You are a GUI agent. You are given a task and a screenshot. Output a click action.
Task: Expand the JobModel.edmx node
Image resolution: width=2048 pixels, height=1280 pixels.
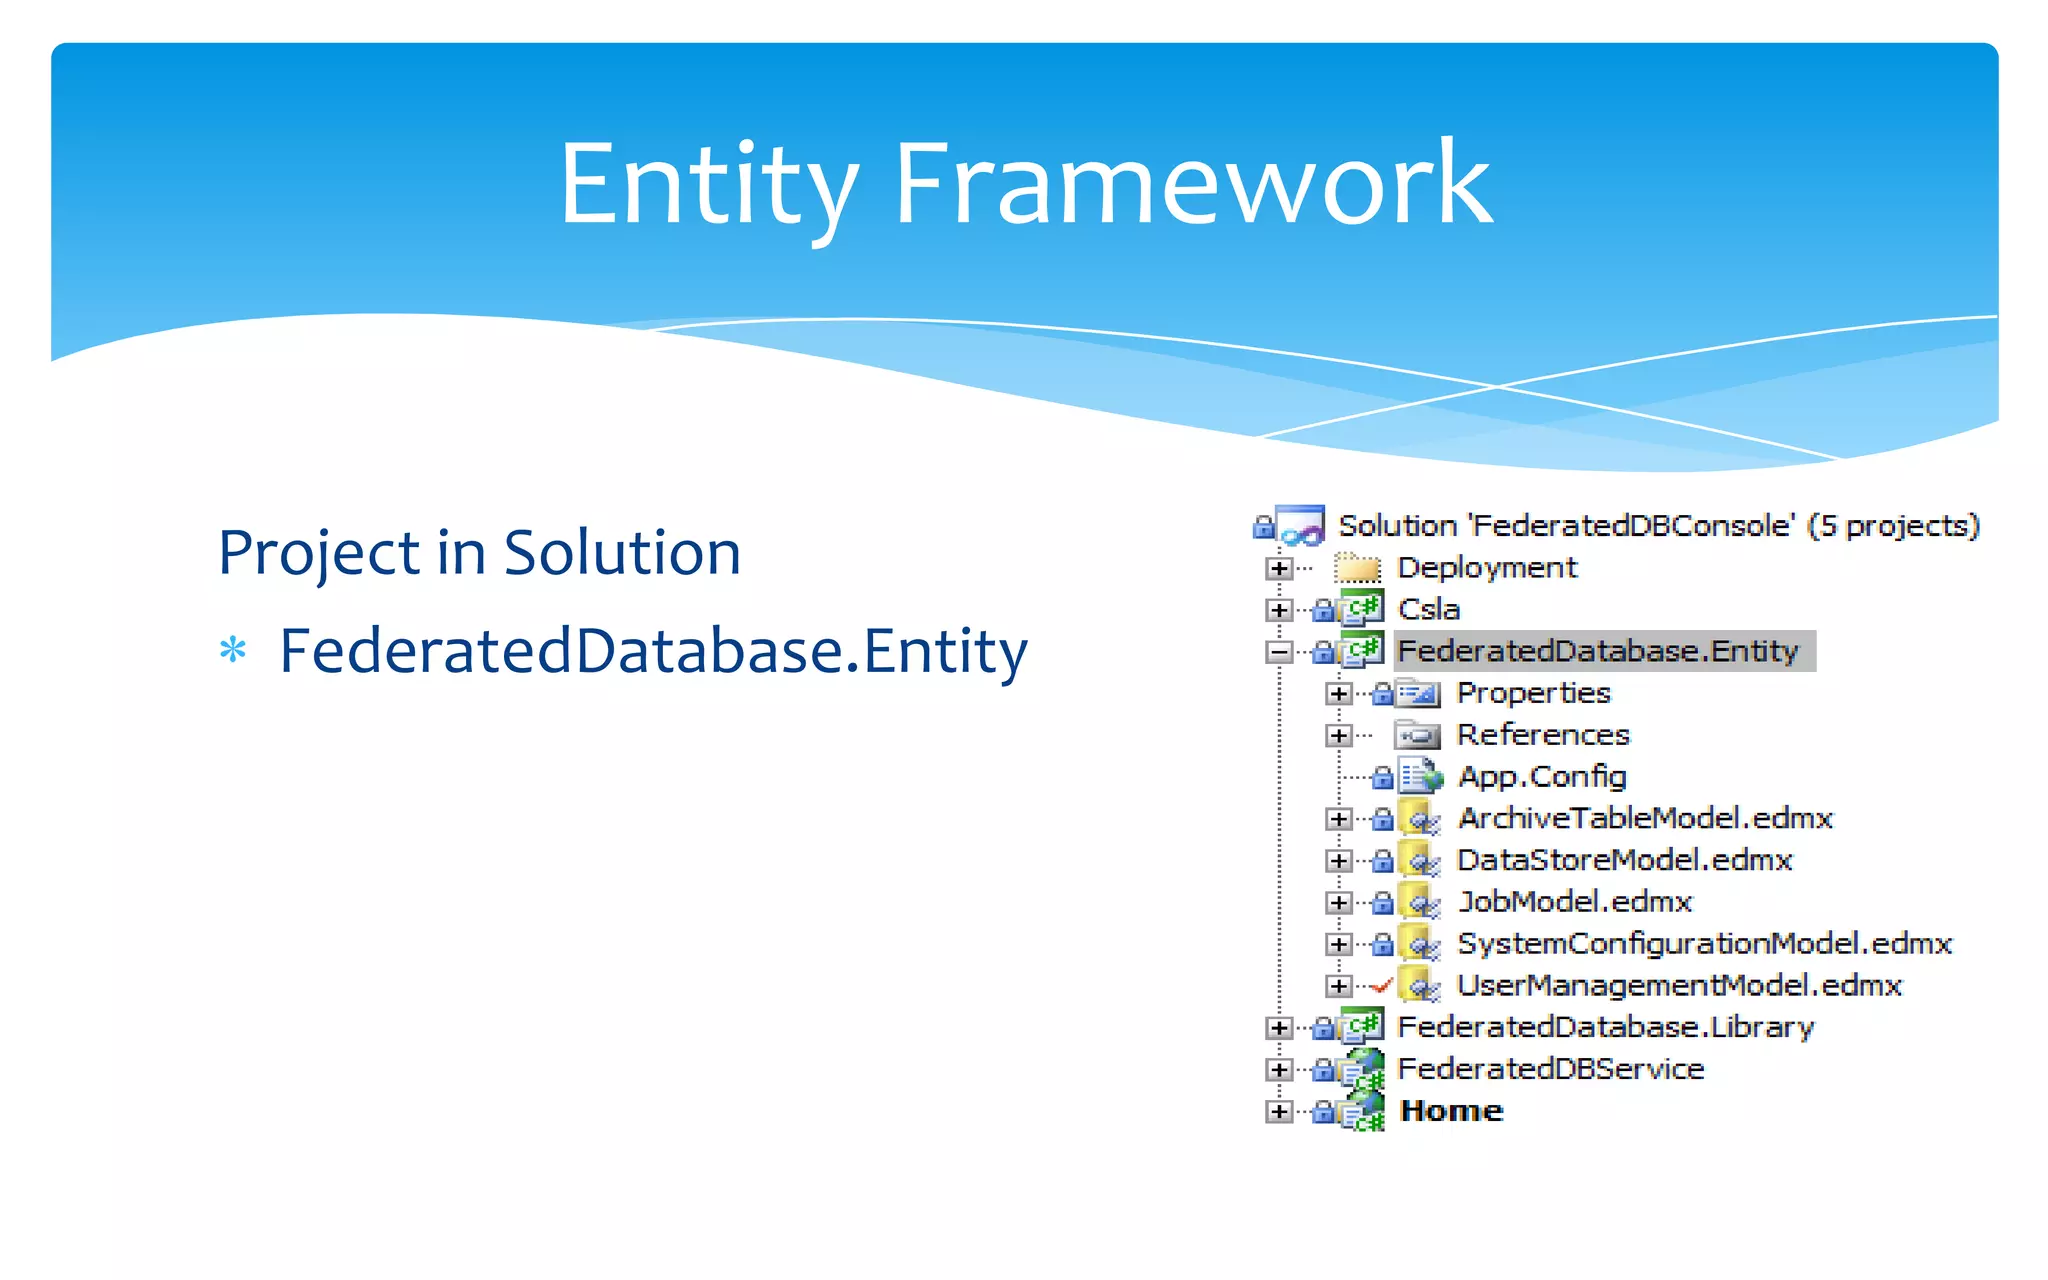click(1339, 903)
